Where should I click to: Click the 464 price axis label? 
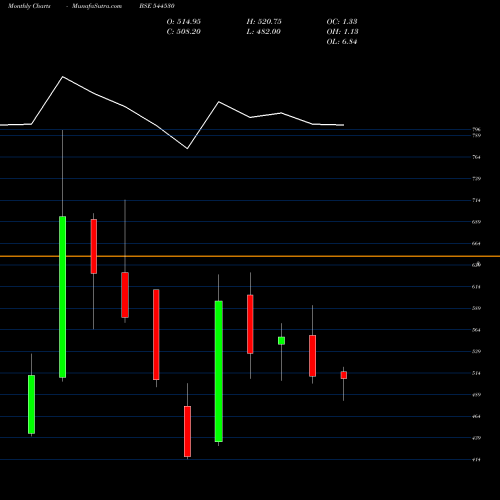(476, 416)
